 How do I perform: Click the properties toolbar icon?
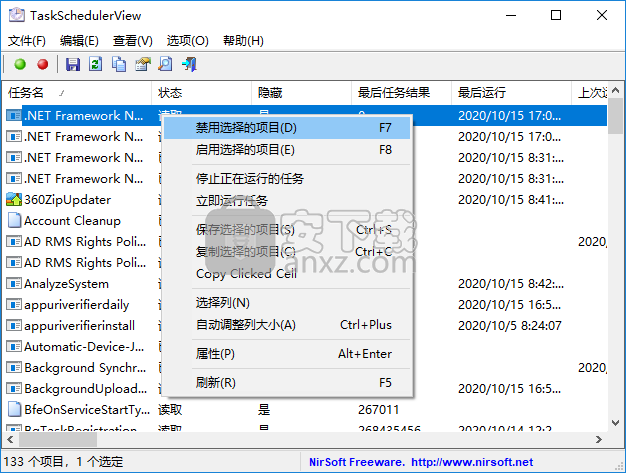pos(143,64)
